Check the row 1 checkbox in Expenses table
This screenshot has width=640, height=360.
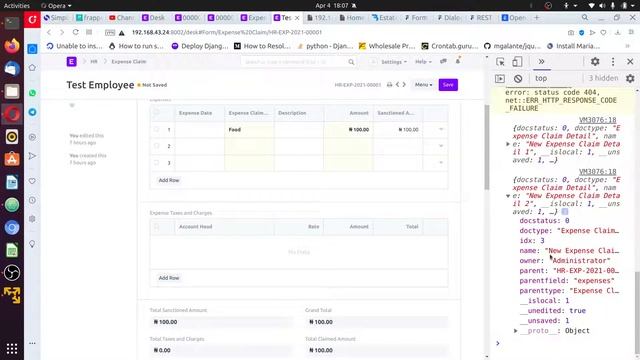(156, 129)
